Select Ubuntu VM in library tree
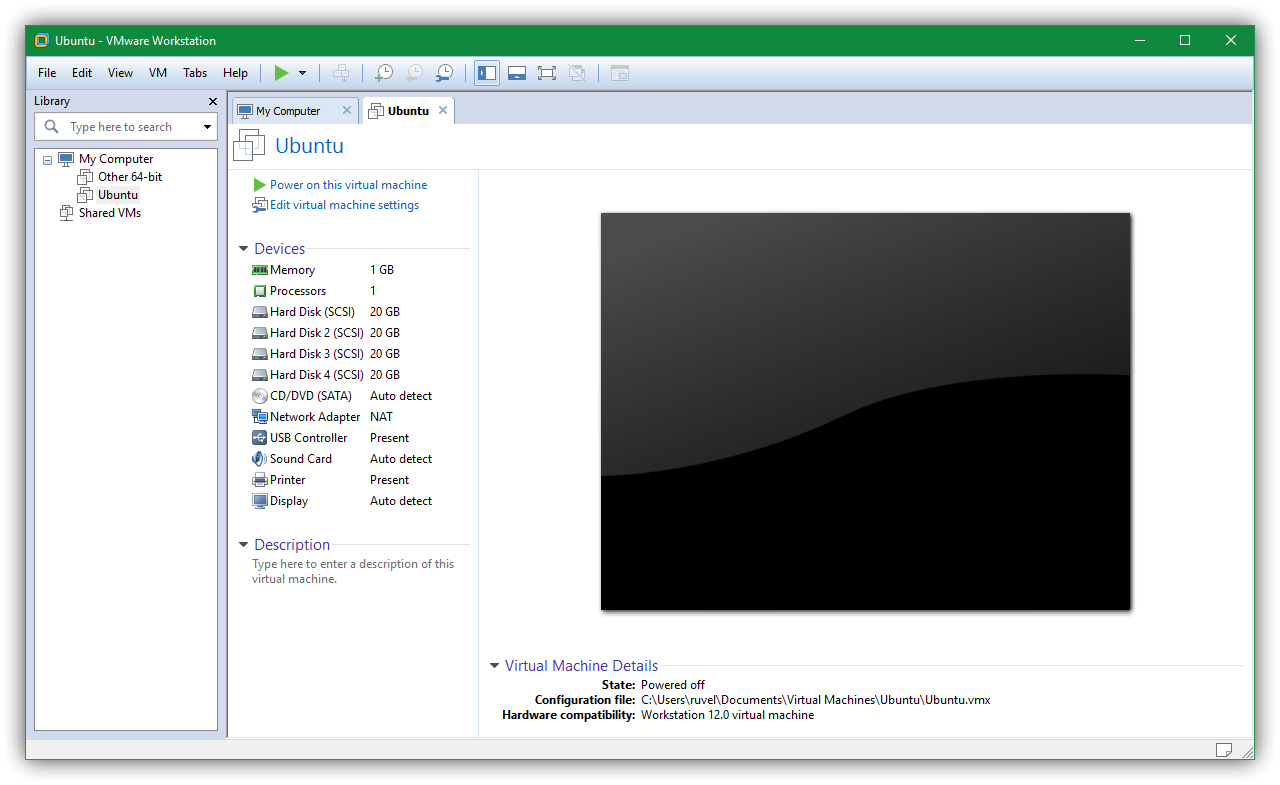Screen dimensions: 1280x785 (118, 195)
